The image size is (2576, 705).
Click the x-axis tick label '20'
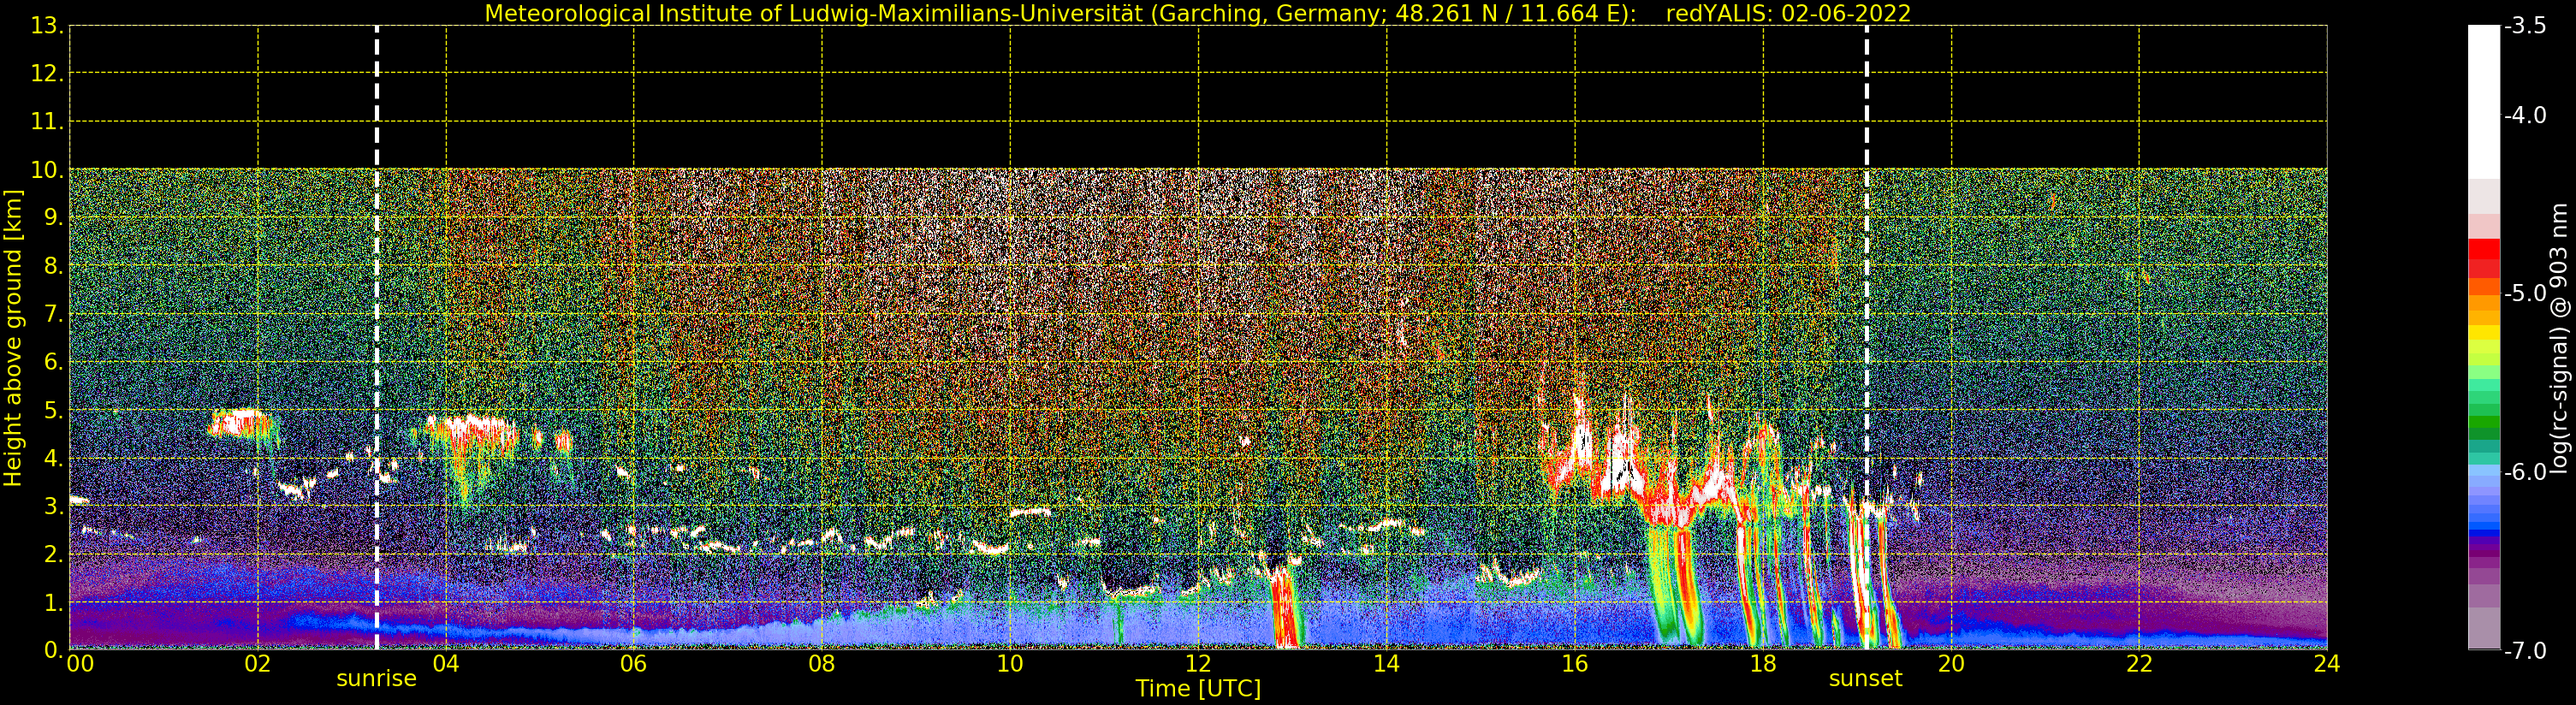pyautogui.click(x=1951, y=664)
